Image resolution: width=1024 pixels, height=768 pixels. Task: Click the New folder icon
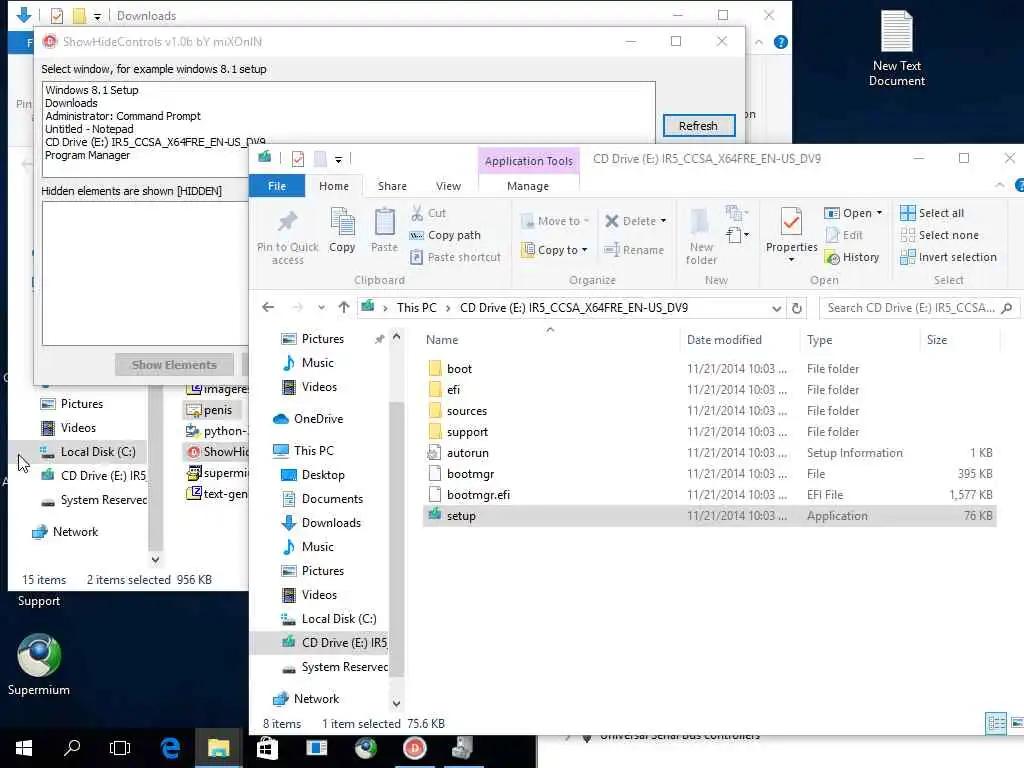point(700,222)
